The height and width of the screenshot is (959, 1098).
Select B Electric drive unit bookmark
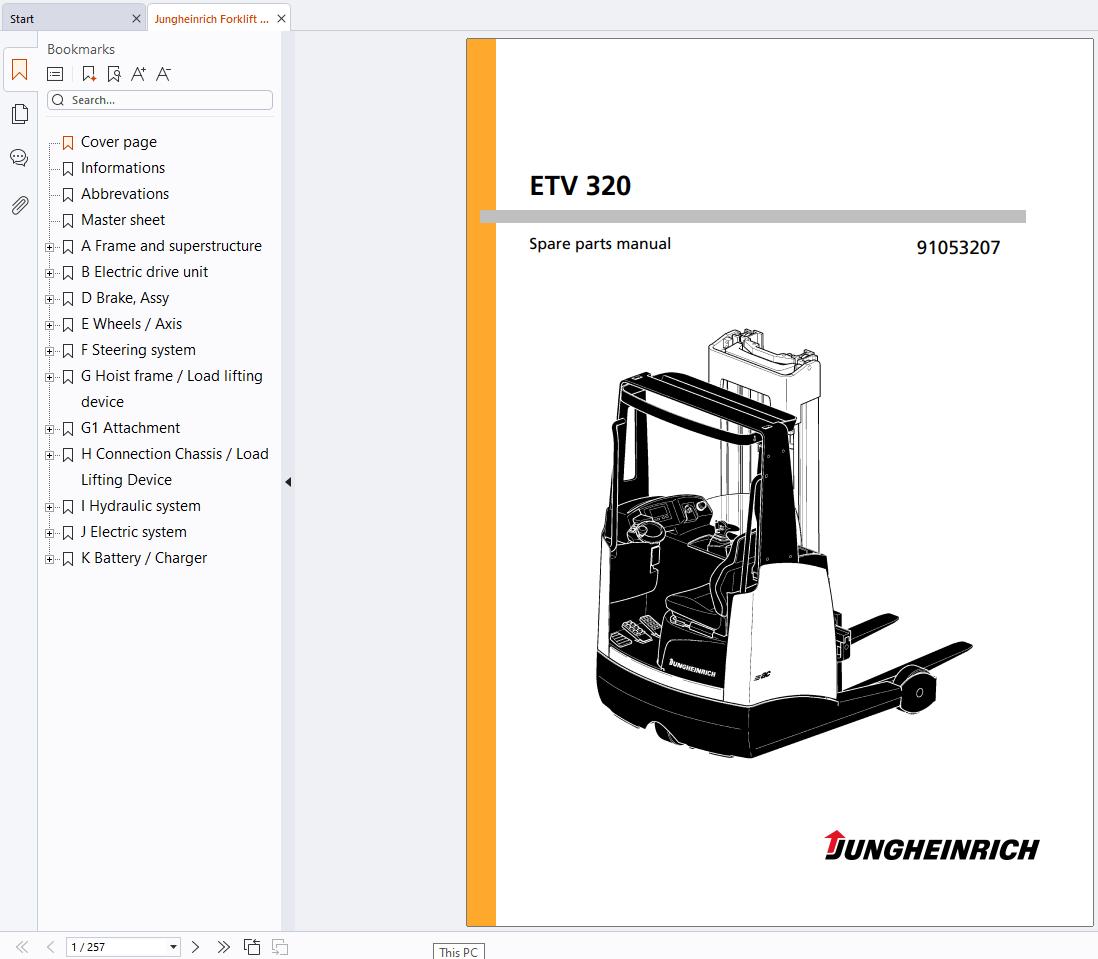[x=144, y=272]
